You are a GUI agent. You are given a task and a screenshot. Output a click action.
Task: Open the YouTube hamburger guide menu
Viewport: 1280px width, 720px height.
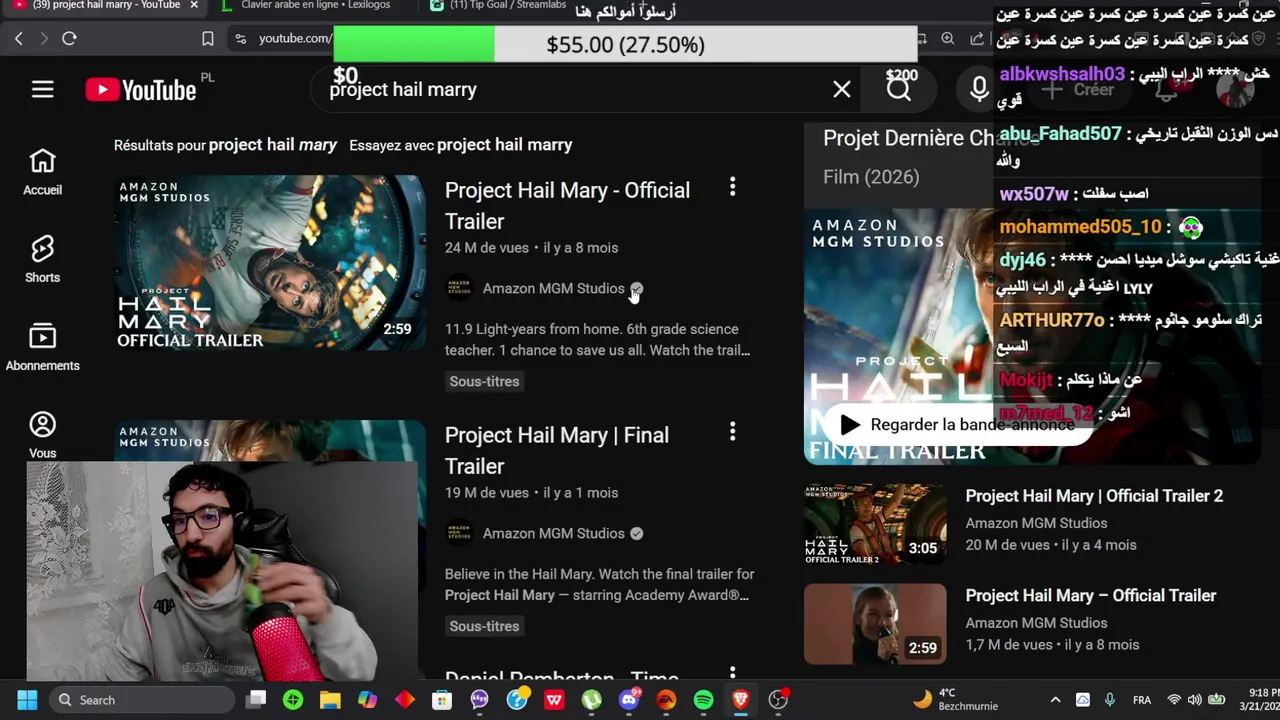point(42,90)
